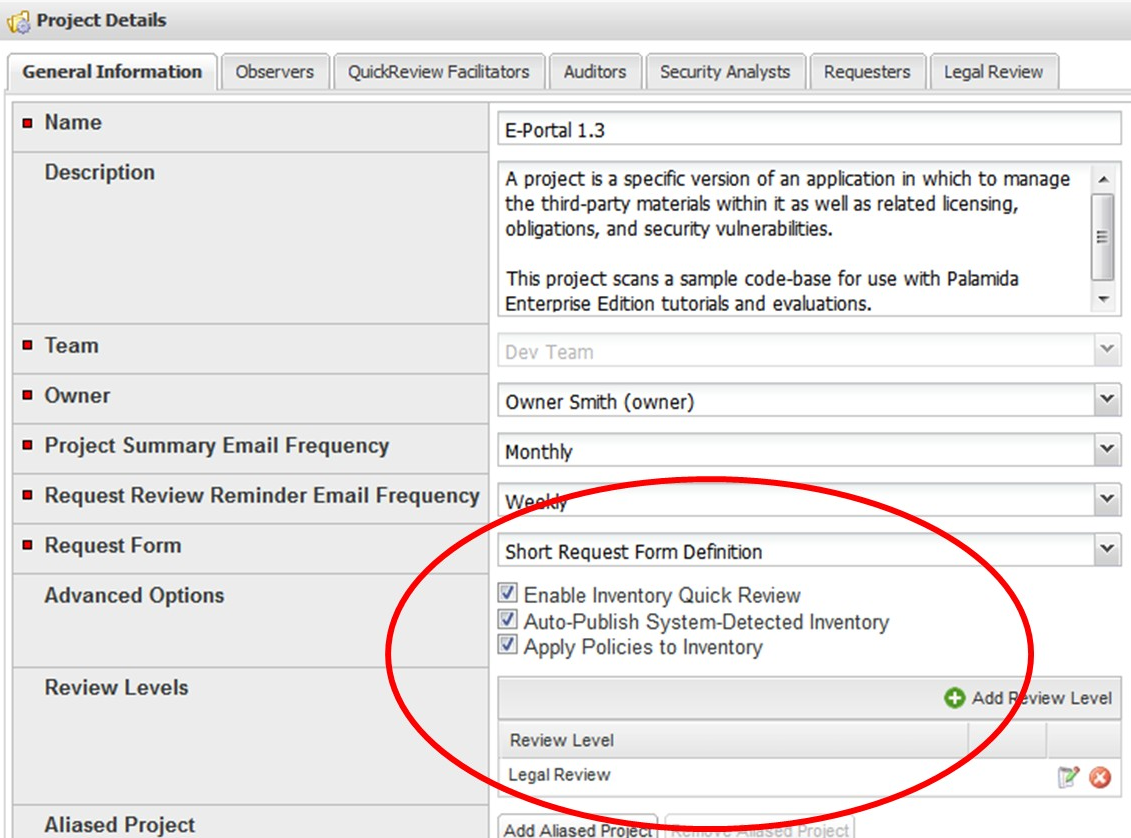1131x838 pixels.
Task: Click the Add Aliased Project button
Action: (577, 829)
